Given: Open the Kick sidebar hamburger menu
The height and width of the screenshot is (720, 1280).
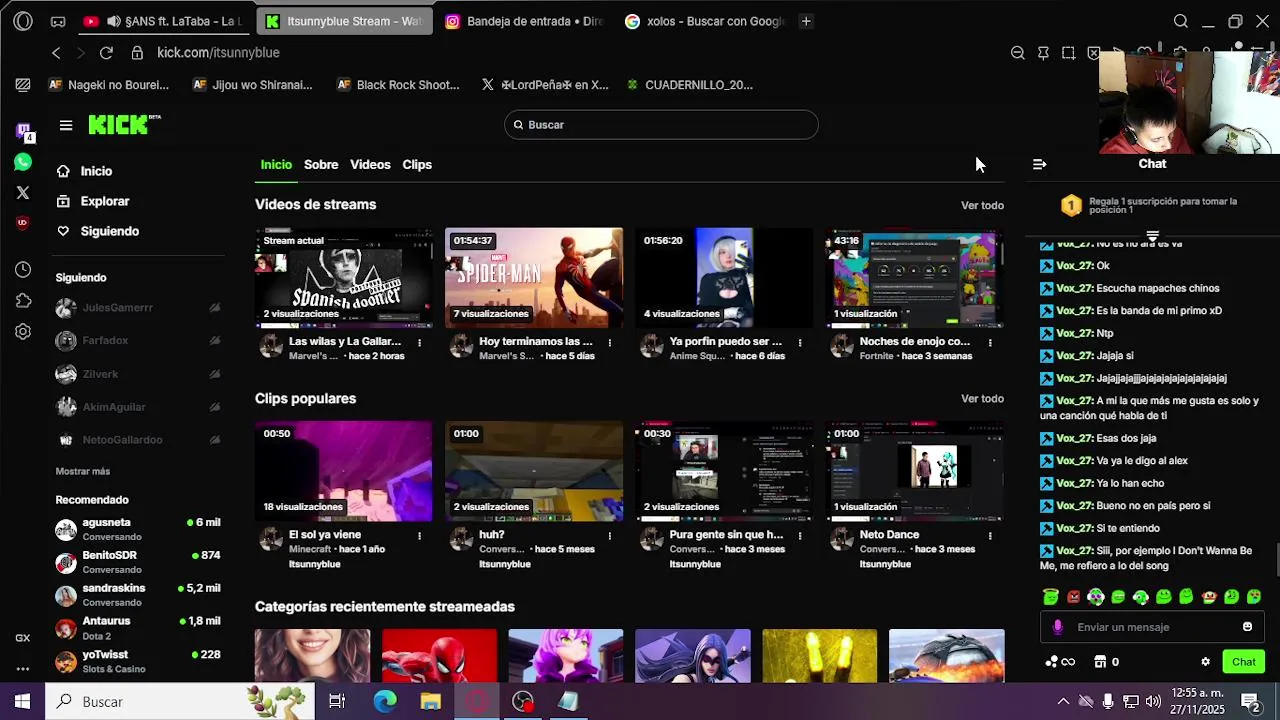Looking at the screenshot, I should (x=66, y=125).
